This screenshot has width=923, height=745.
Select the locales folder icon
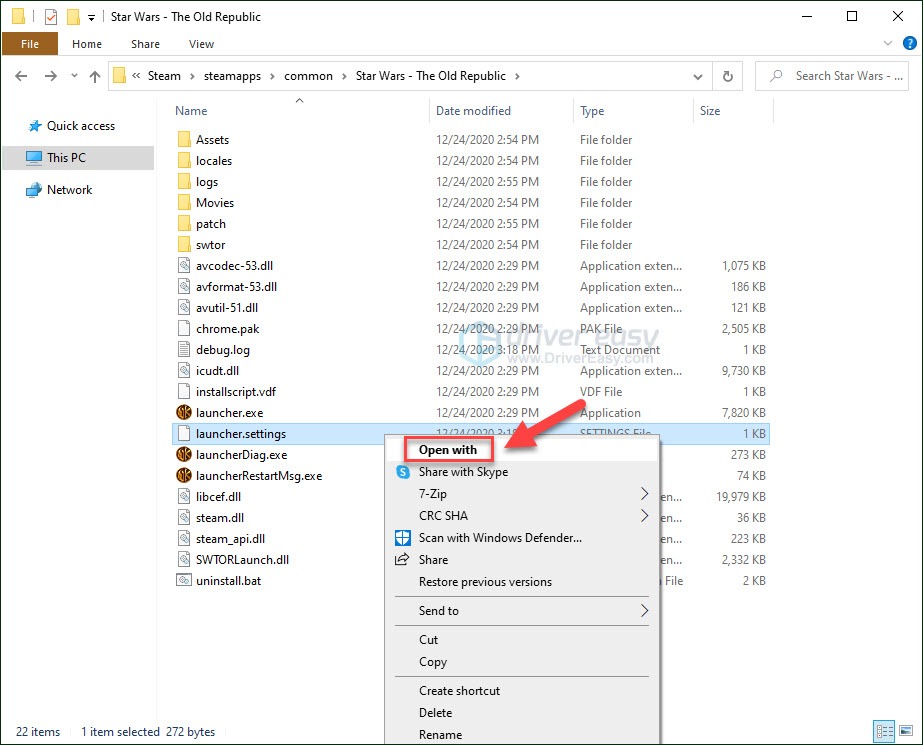[x=184, y=161]
